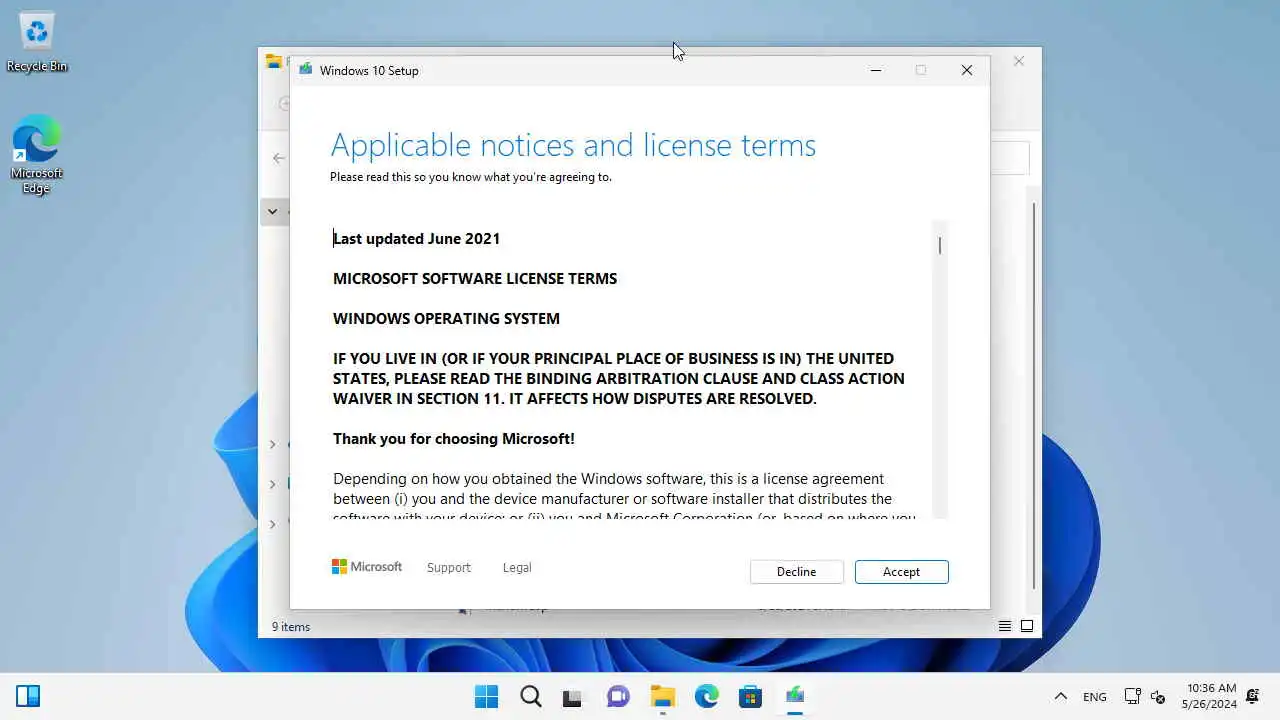This screenshot has height=720, width=1280.
Task: Open Task View from taskbar
Action: (x=573, y=696)
